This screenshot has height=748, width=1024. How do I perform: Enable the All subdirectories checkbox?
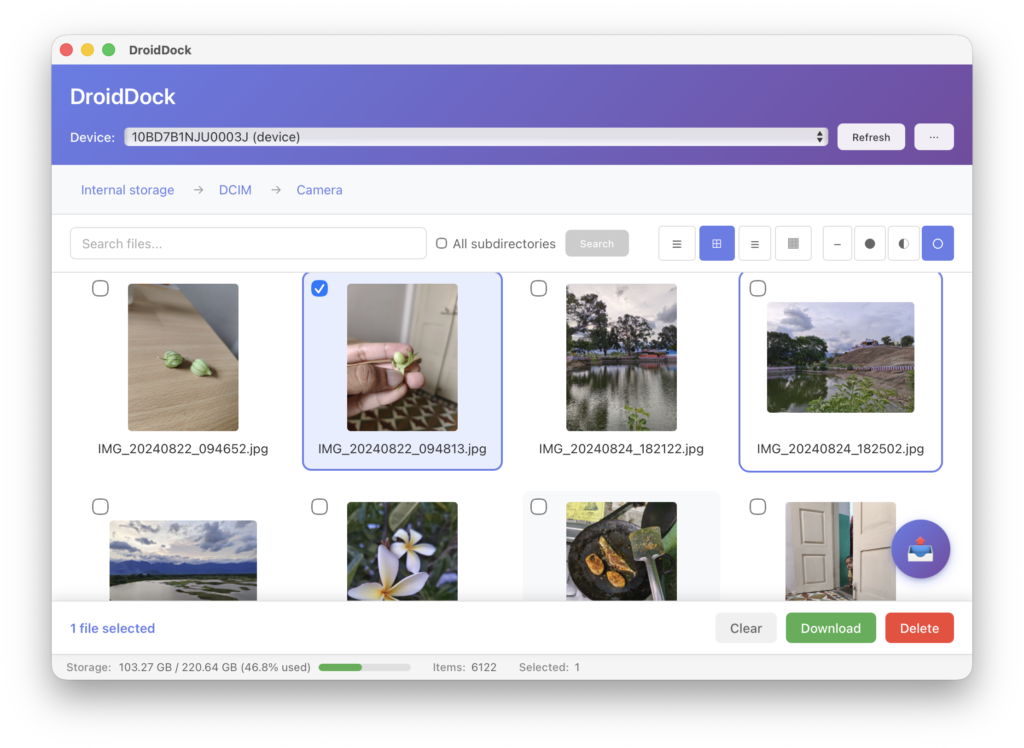(442, 243)
